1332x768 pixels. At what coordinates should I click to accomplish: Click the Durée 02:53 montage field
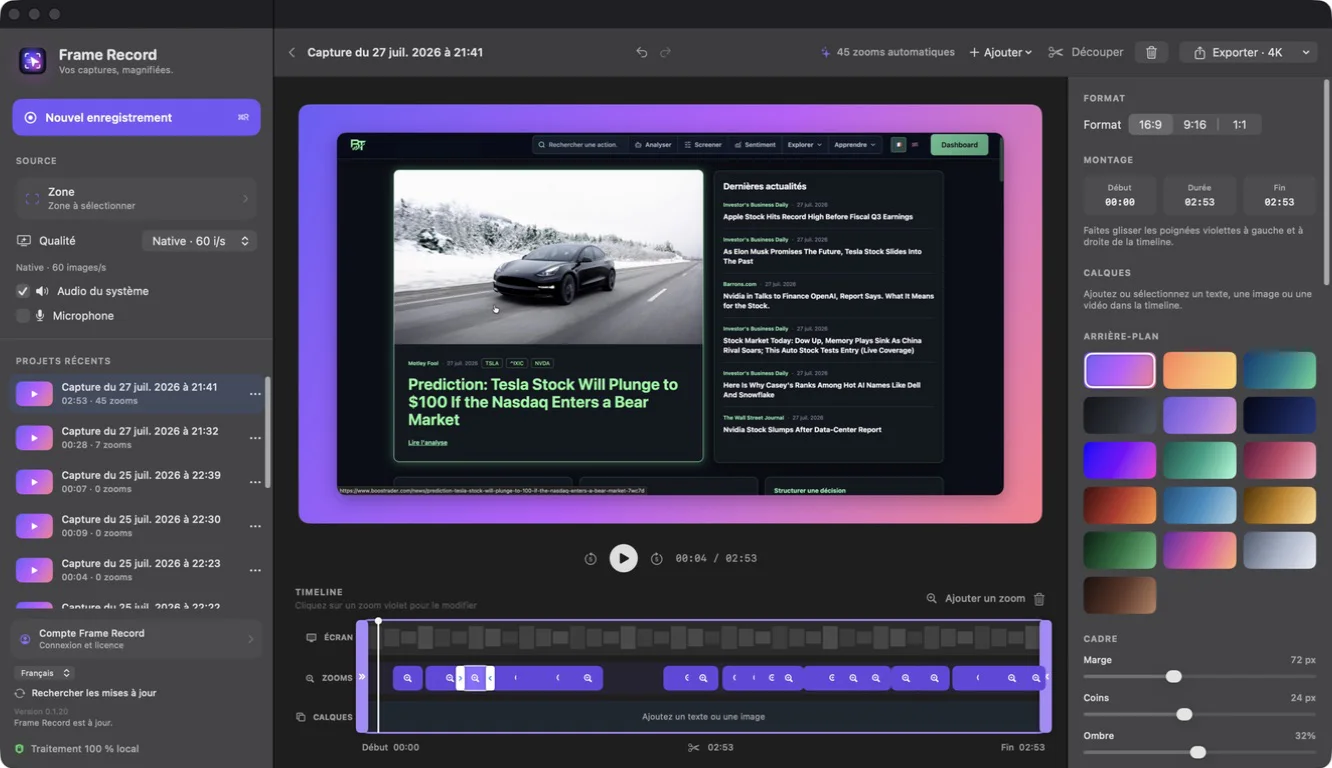(1199, 195)
